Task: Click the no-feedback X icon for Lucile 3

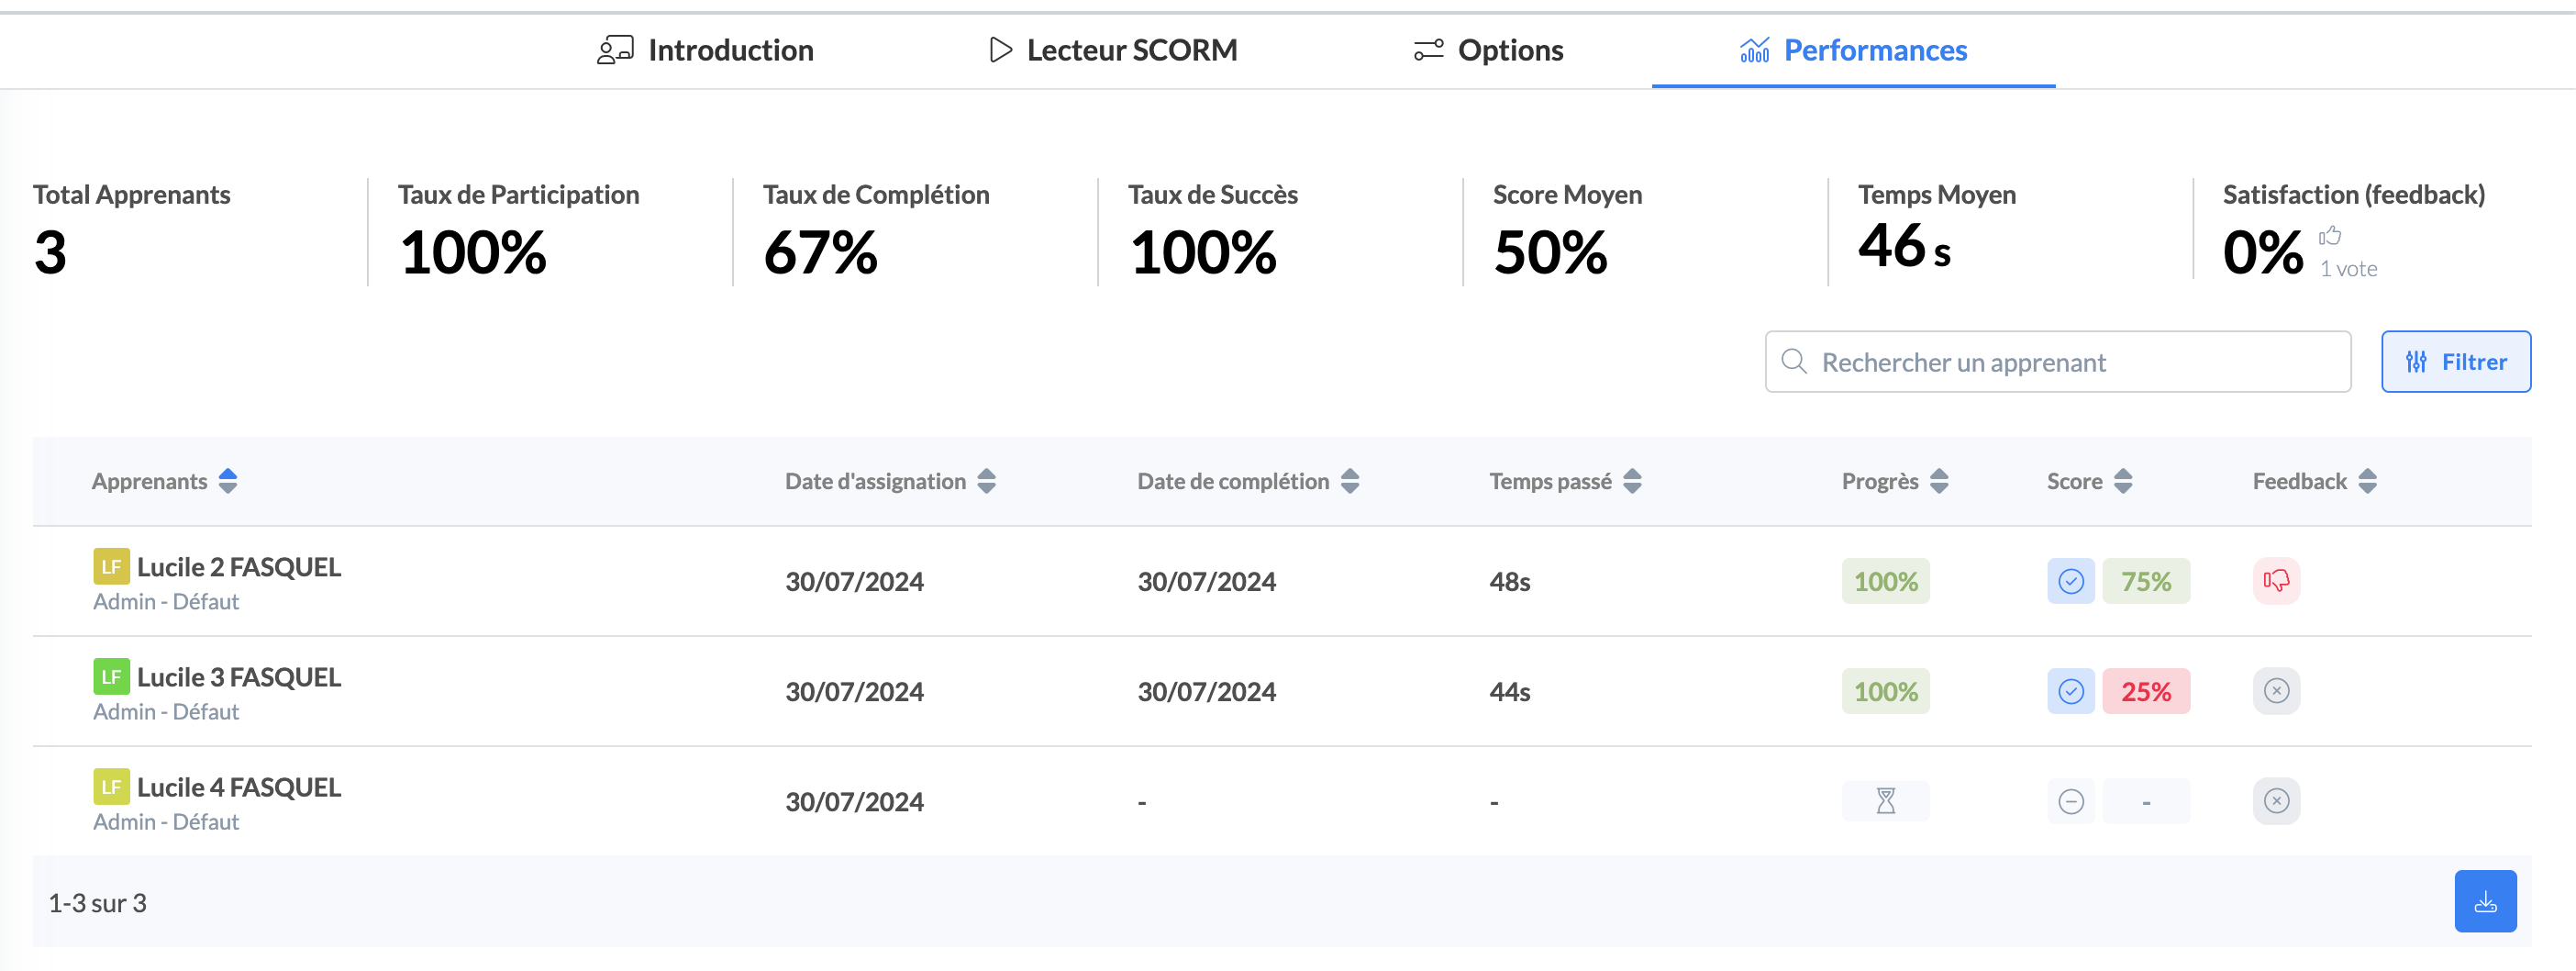Action: [2275, 691]
